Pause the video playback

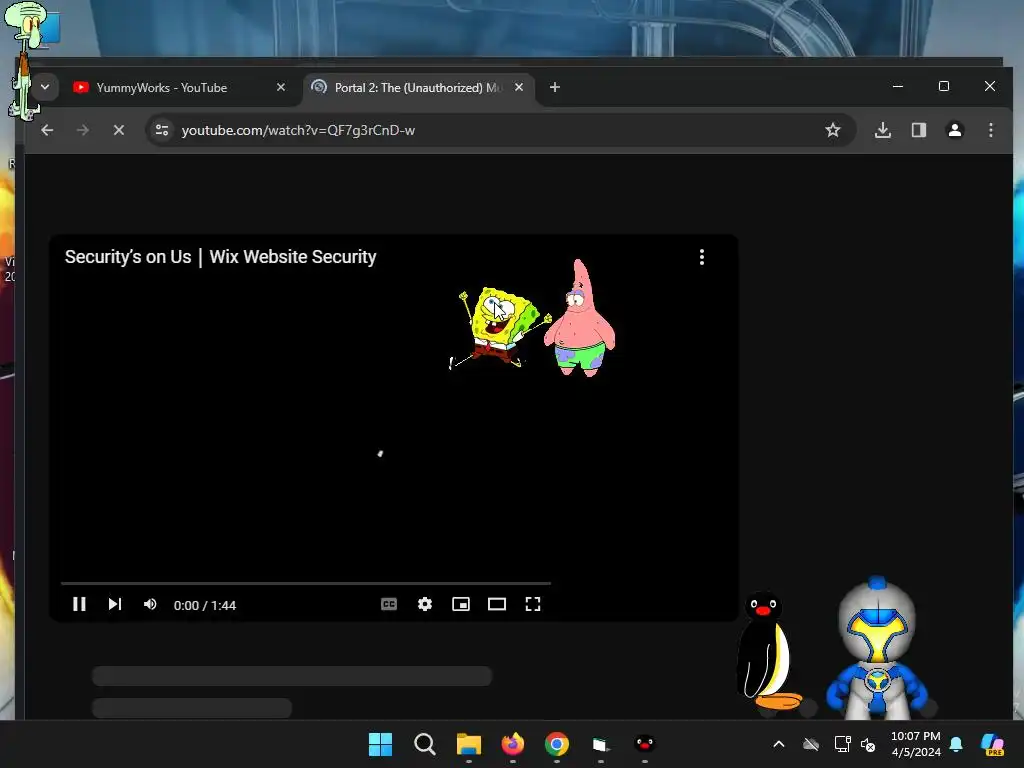79,604
